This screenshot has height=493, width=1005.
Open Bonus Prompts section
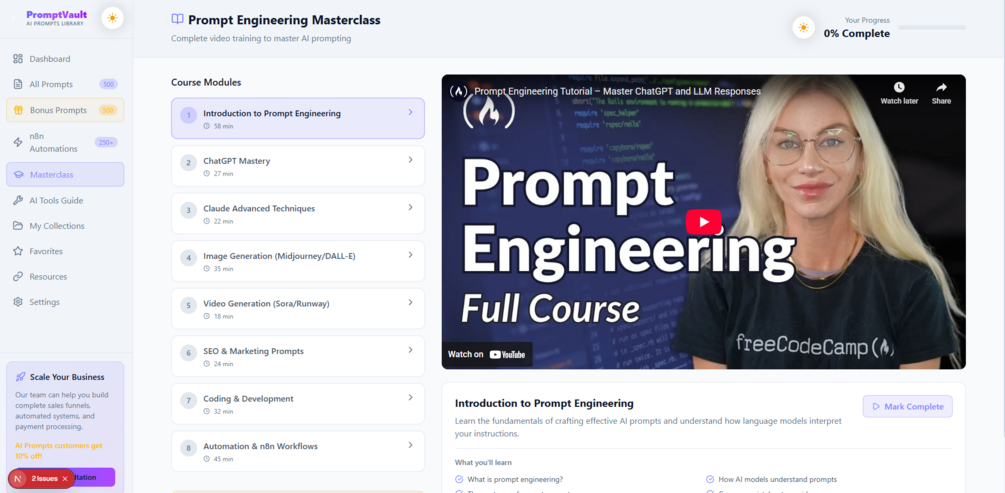coord(65,110)
